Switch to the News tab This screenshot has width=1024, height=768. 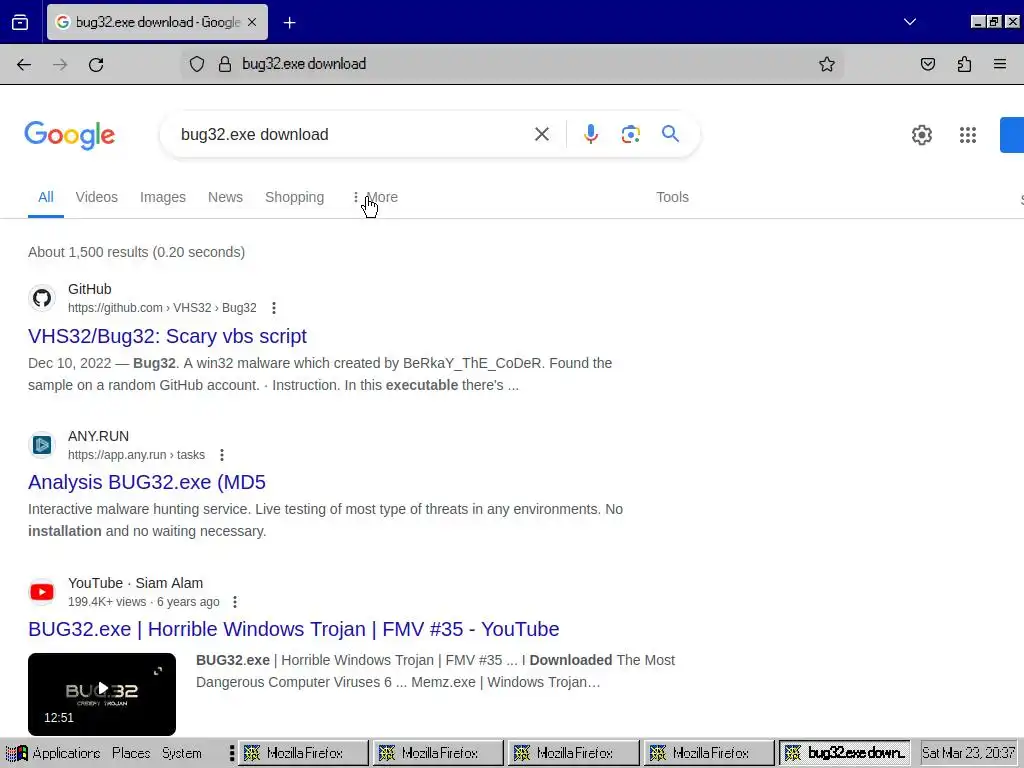(225, 197)
